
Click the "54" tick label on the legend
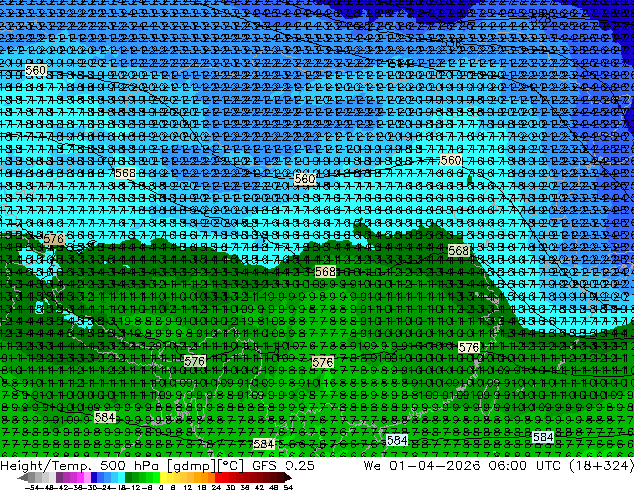tap(288, 488)
